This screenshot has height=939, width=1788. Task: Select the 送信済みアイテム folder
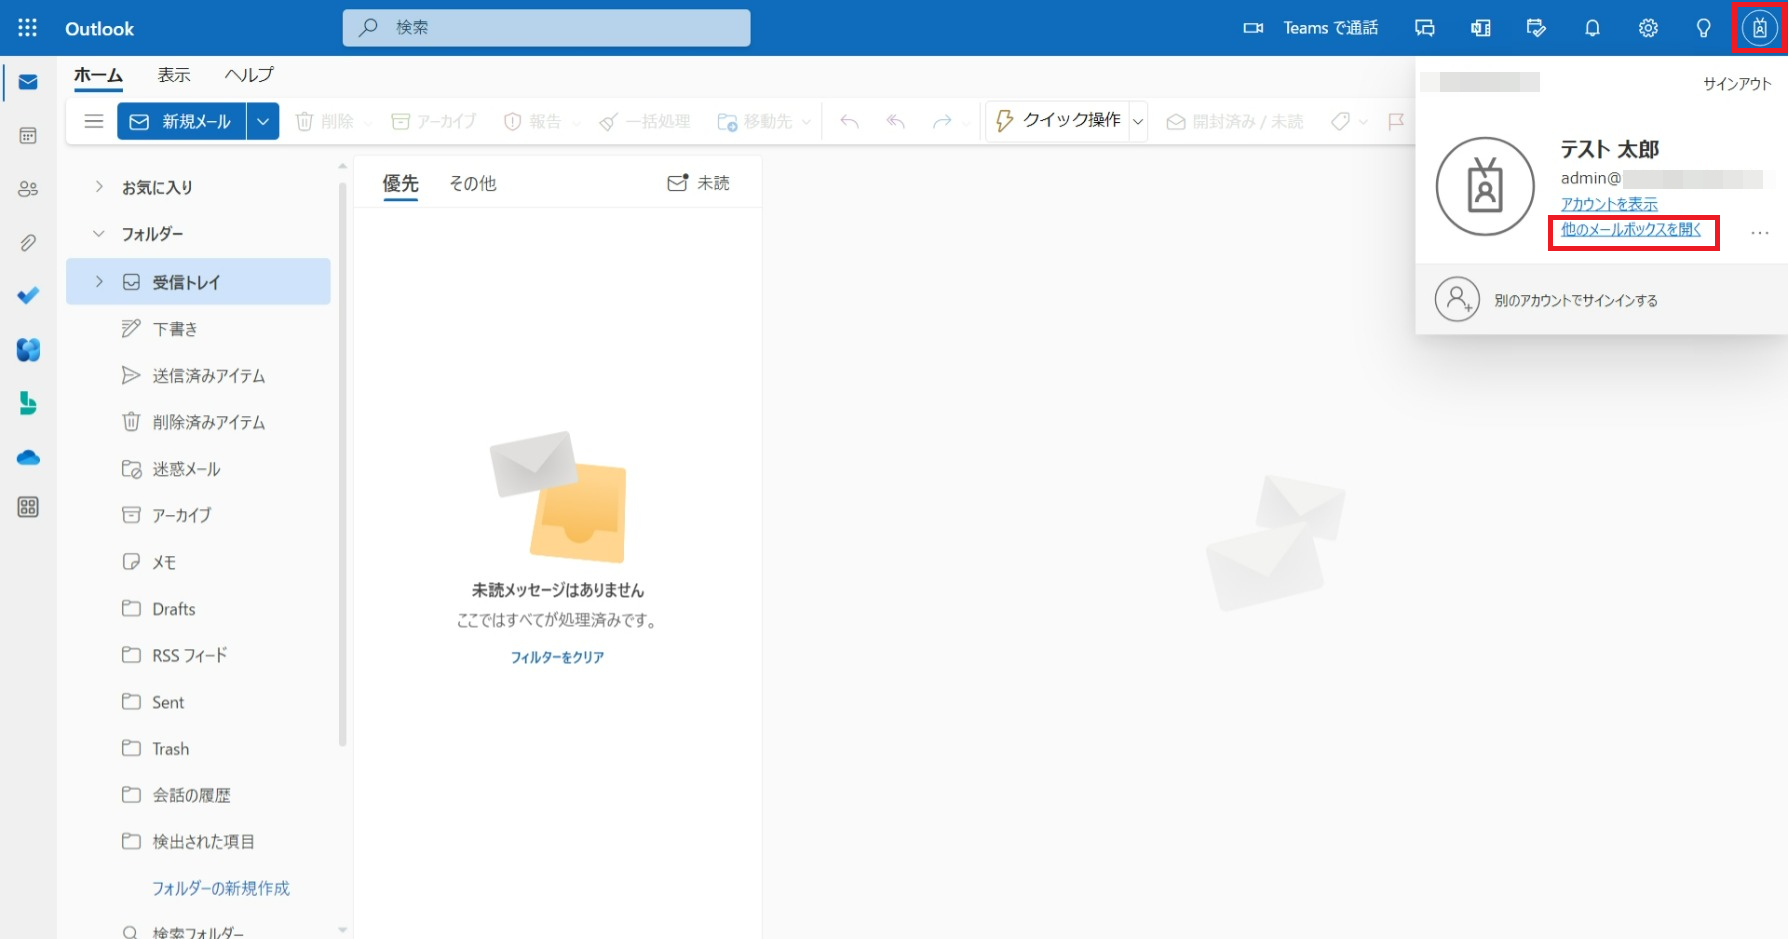click(x=208, y=376)
